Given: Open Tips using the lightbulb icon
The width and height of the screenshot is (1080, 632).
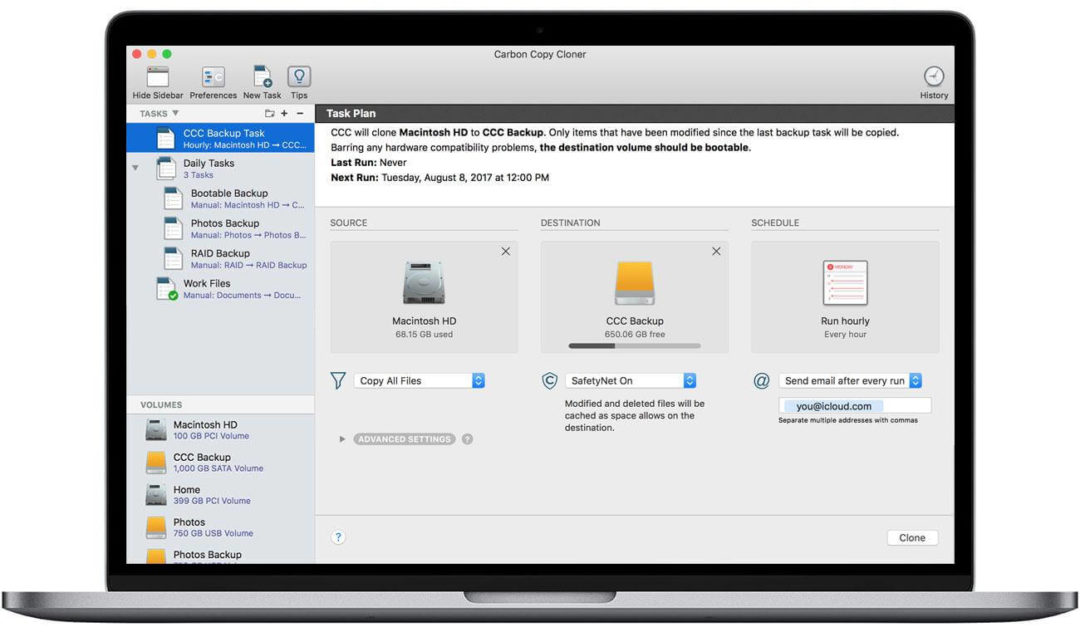Looking at the screenshot, I should [x=298, y=77].
